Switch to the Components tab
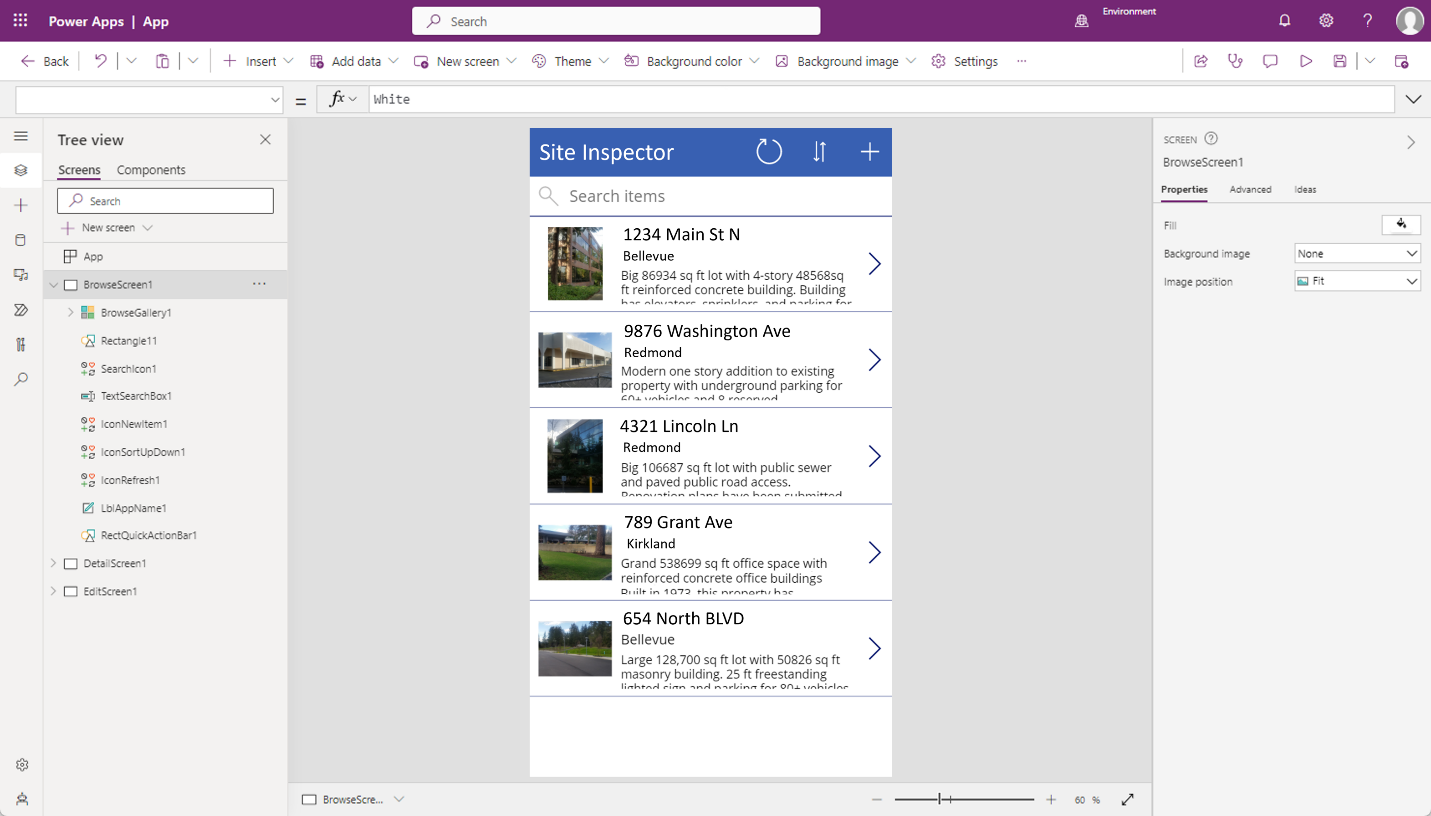The image size is (1431, 816). tap(151, 170)
